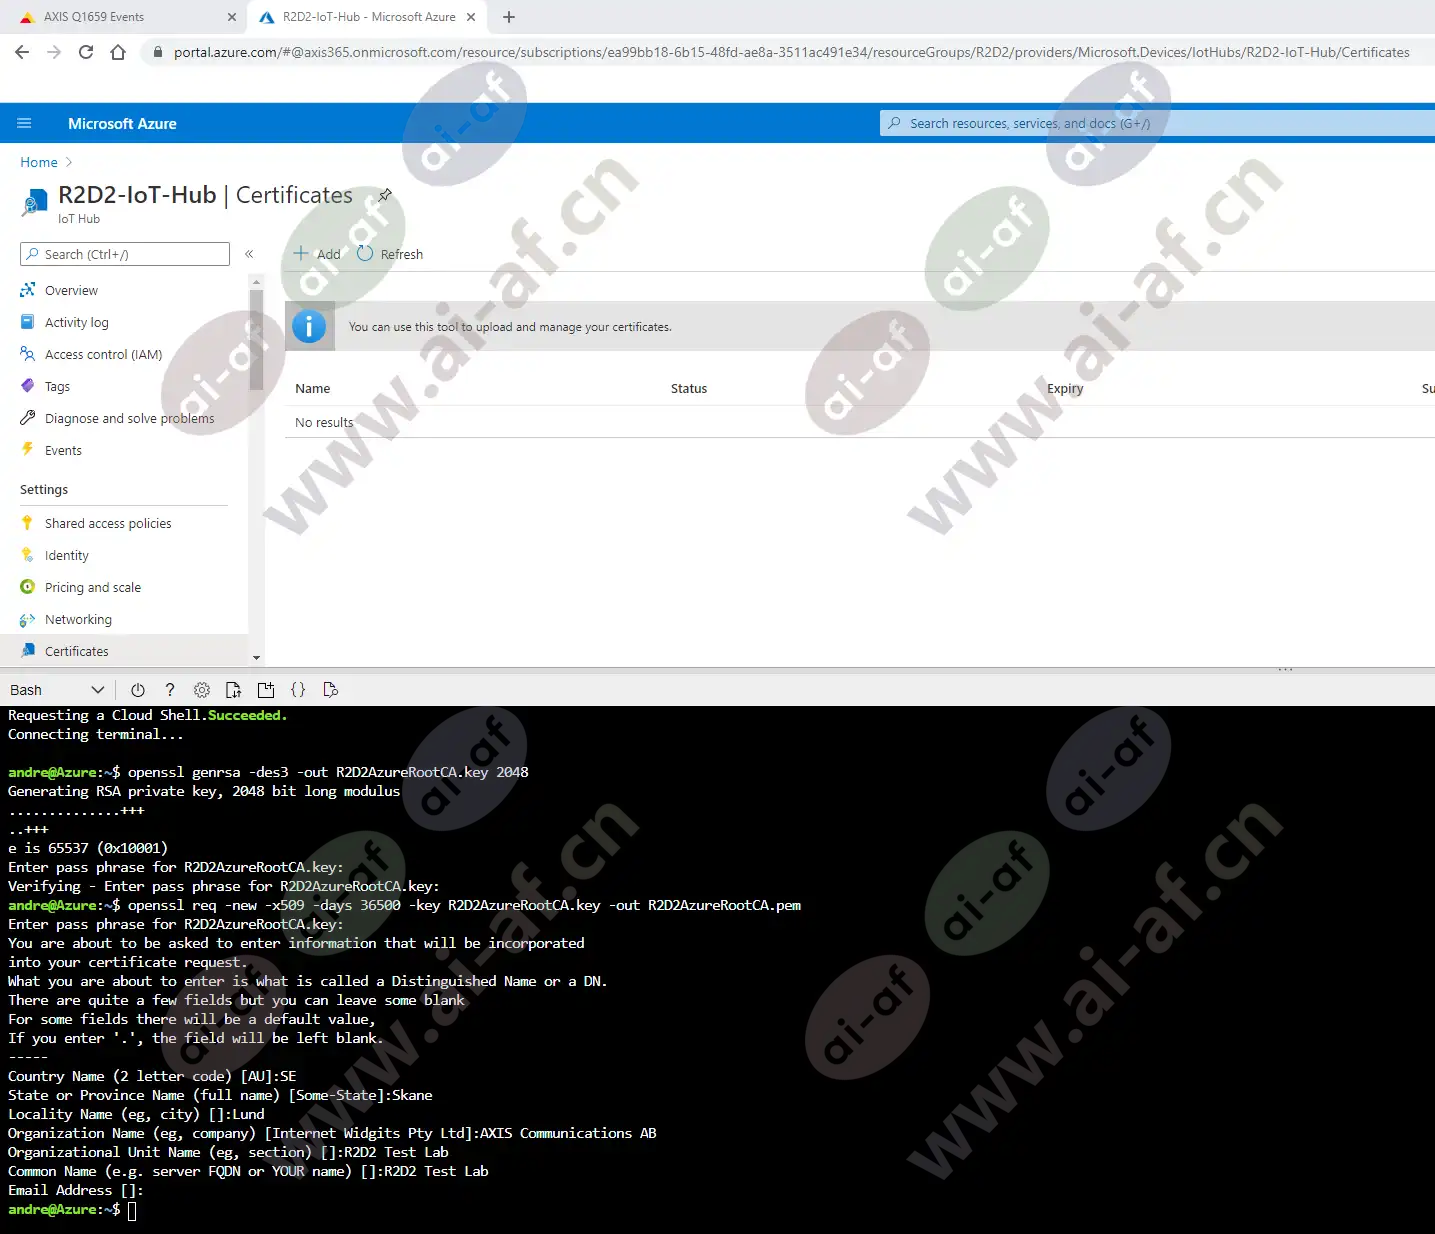
Task: Open Cloud Shell settings gear
Action: (x=202, y=690)
